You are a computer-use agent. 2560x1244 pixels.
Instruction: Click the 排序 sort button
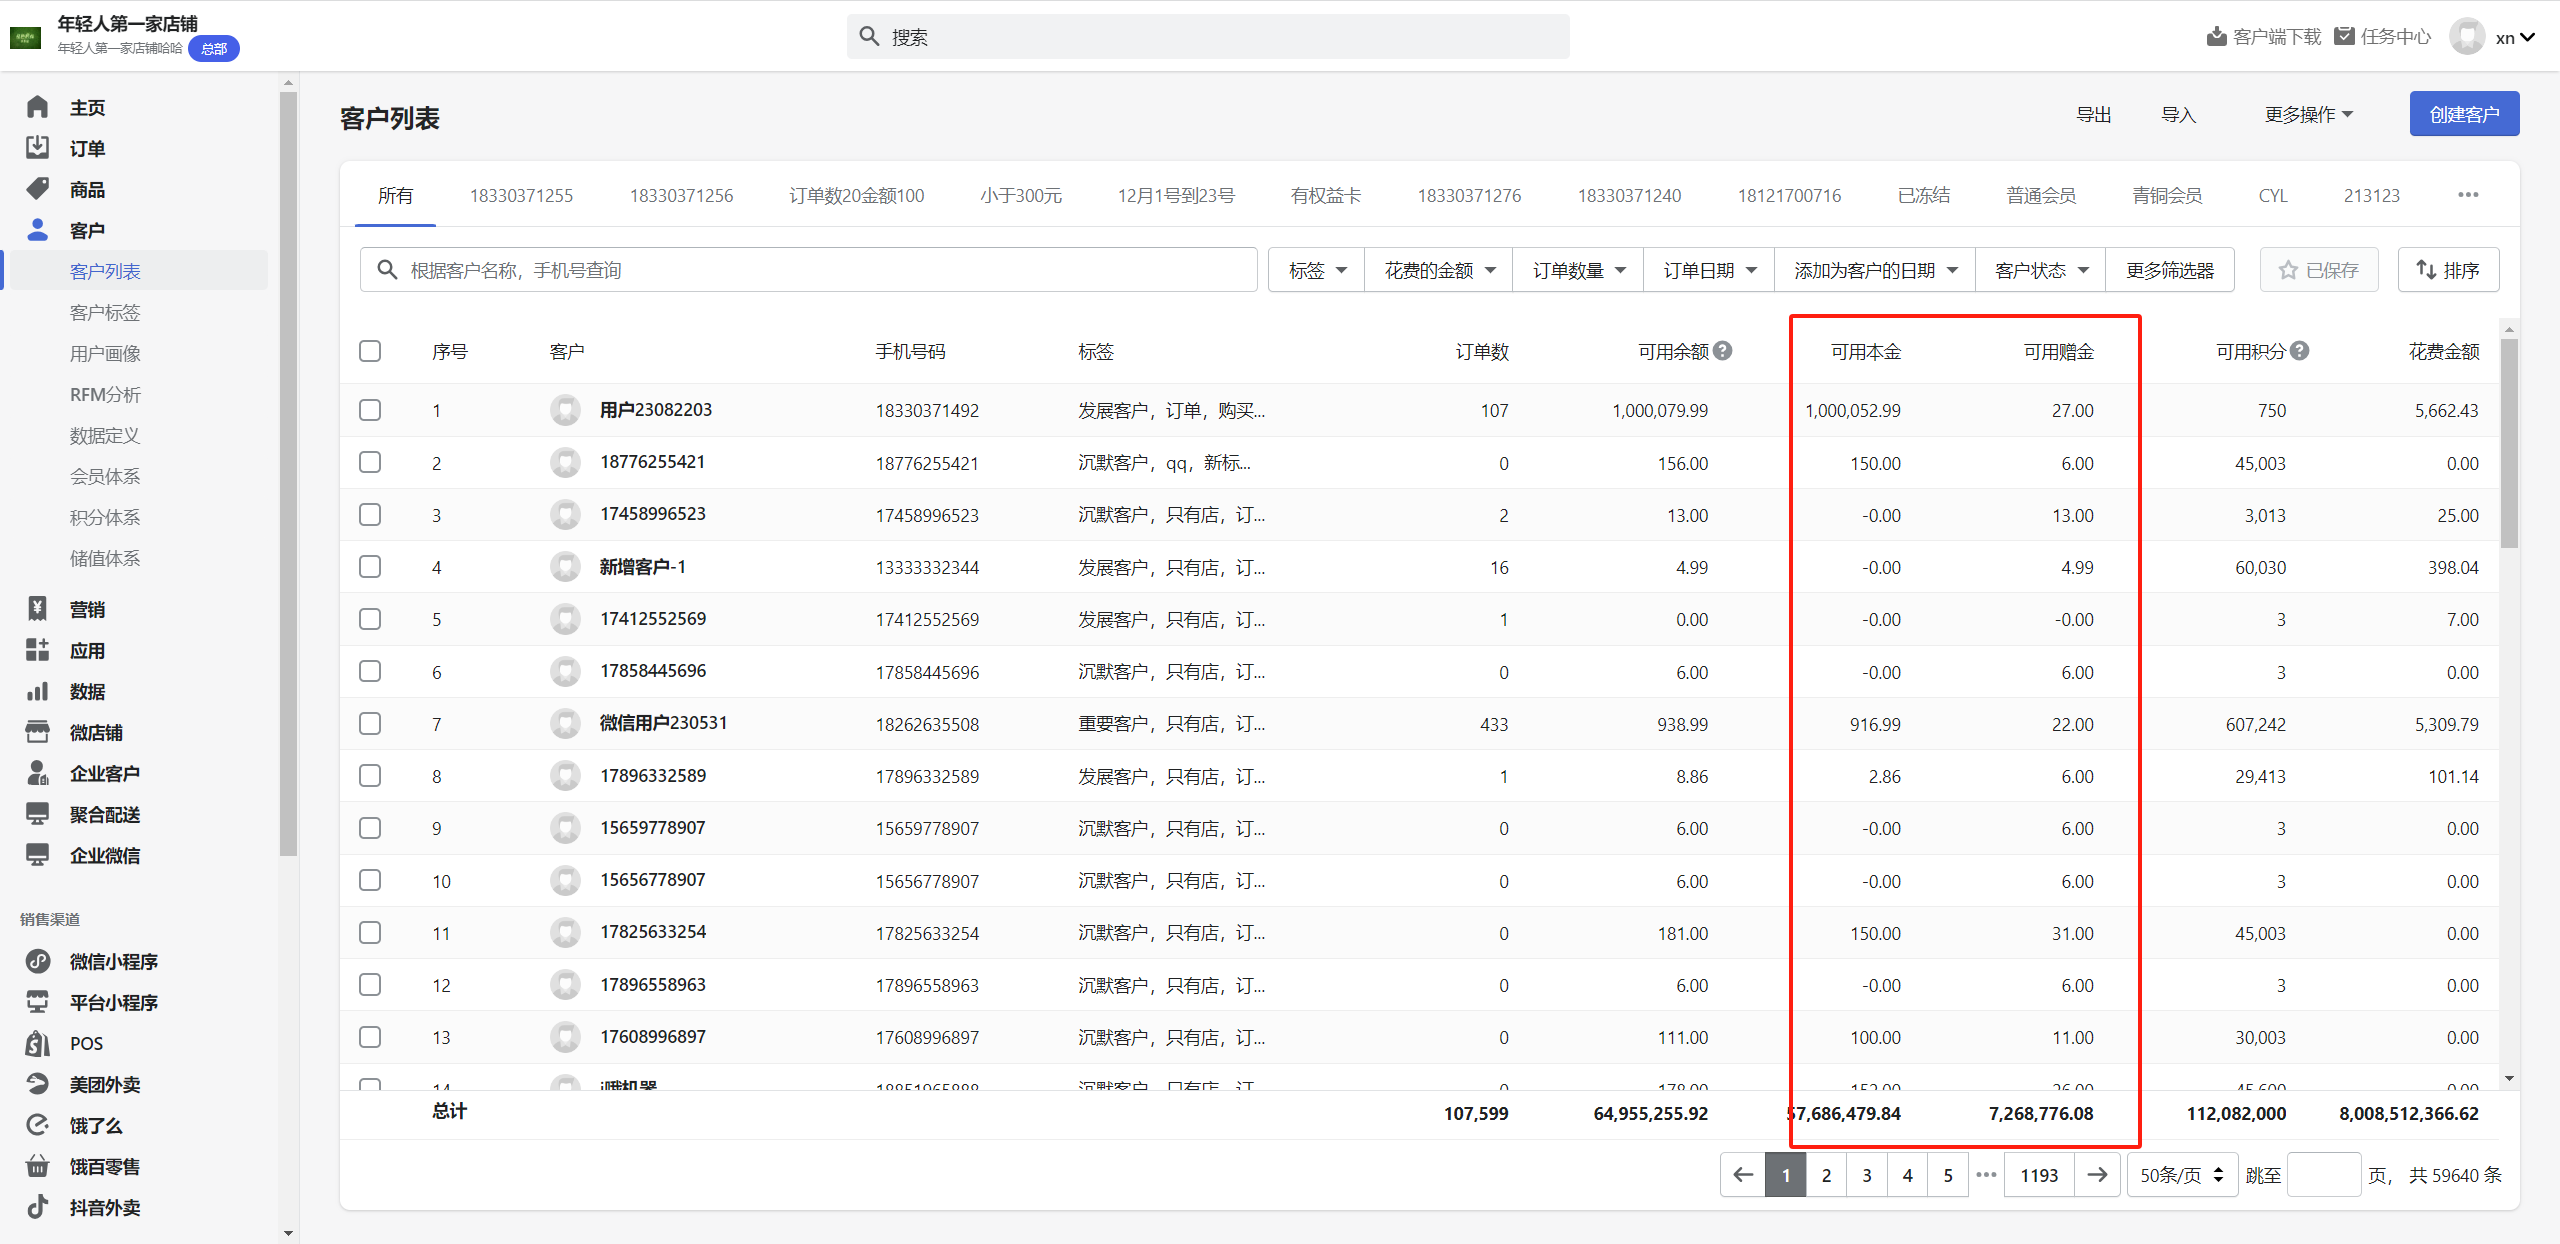point(2447,270)
